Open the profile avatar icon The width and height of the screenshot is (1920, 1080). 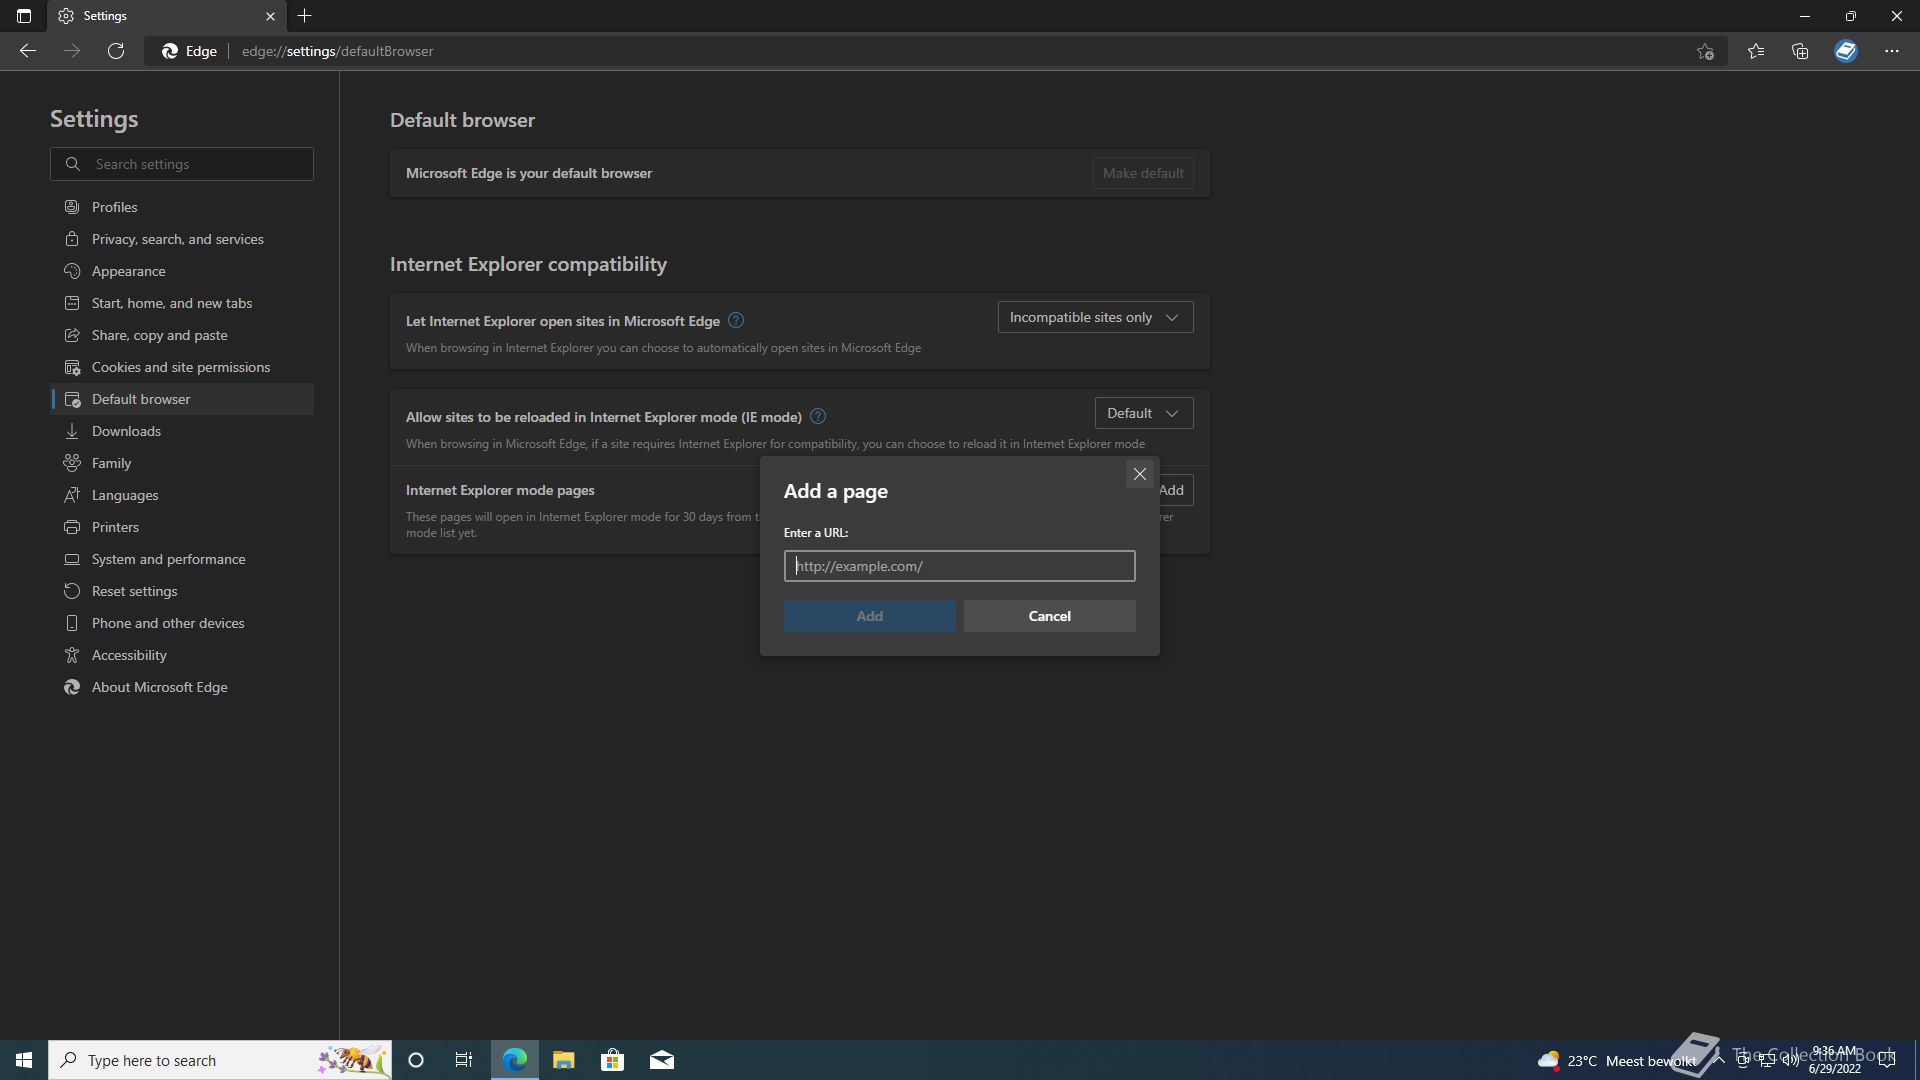pyautogui.click(x=1846, y=51)
